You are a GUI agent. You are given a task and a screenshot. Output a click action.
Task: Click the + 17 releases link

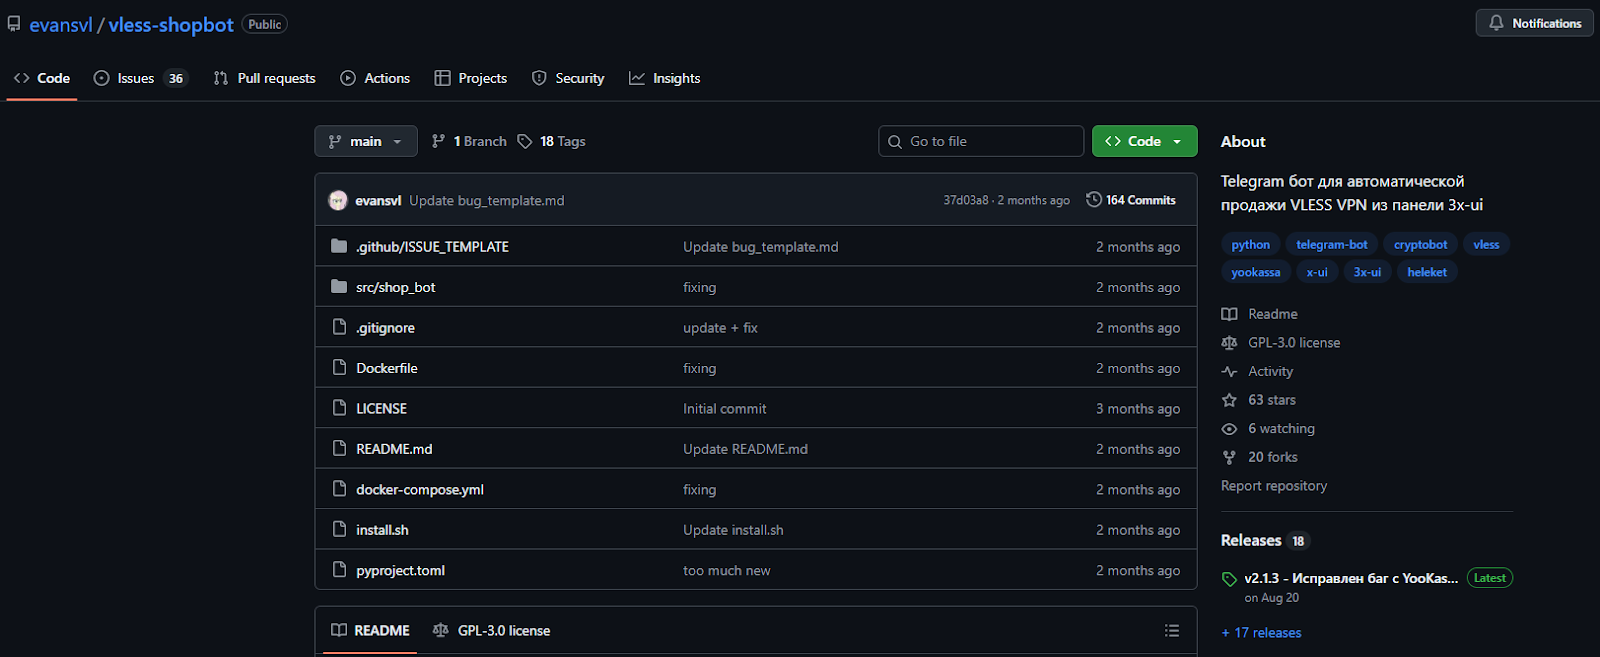pyautogui.click(x=1261, y=633)
